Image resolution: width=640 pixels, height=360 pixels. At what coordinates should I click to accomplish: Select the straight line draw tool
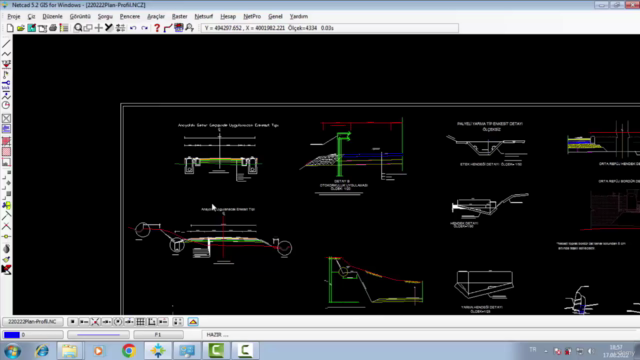(6, 44)
